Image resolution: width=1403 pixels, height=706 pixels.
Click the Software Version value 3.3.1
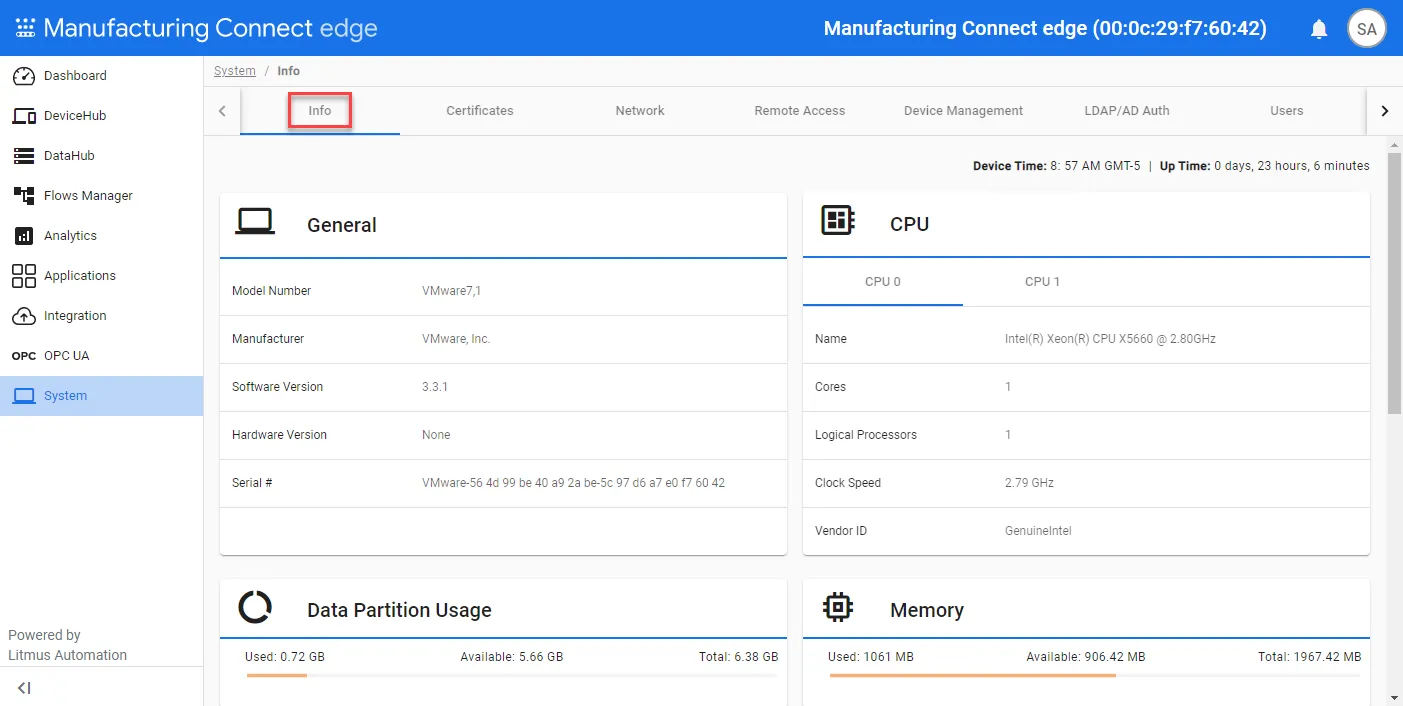[x=435, y=387]
